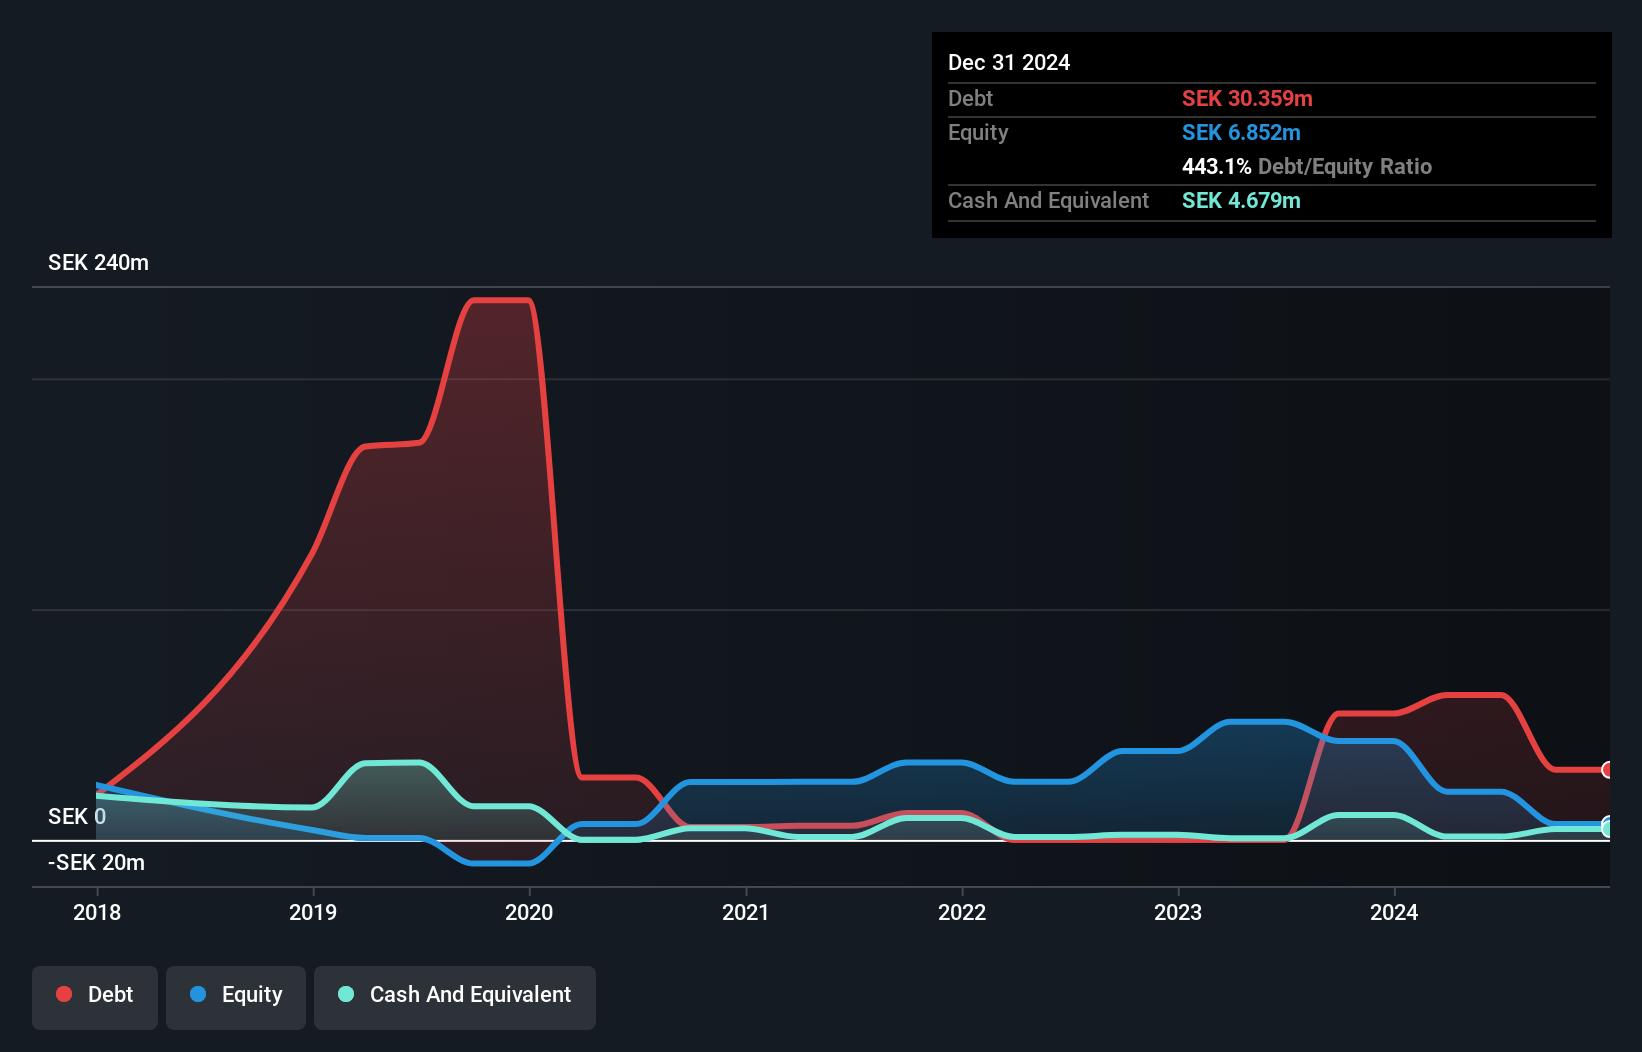Click the -SEK 20m y-axis label

coord(96,862)
